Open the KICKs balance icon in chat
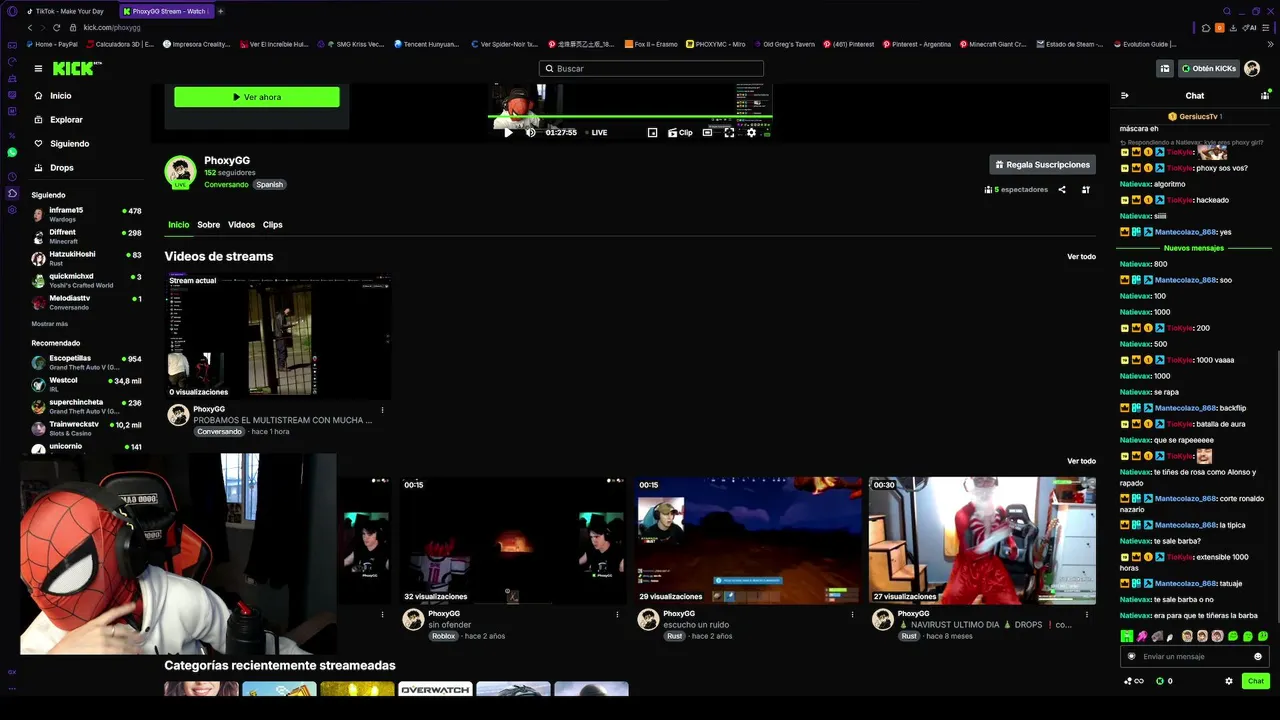Viewport: 1280px width, 720px height. tap(1160, 681)
